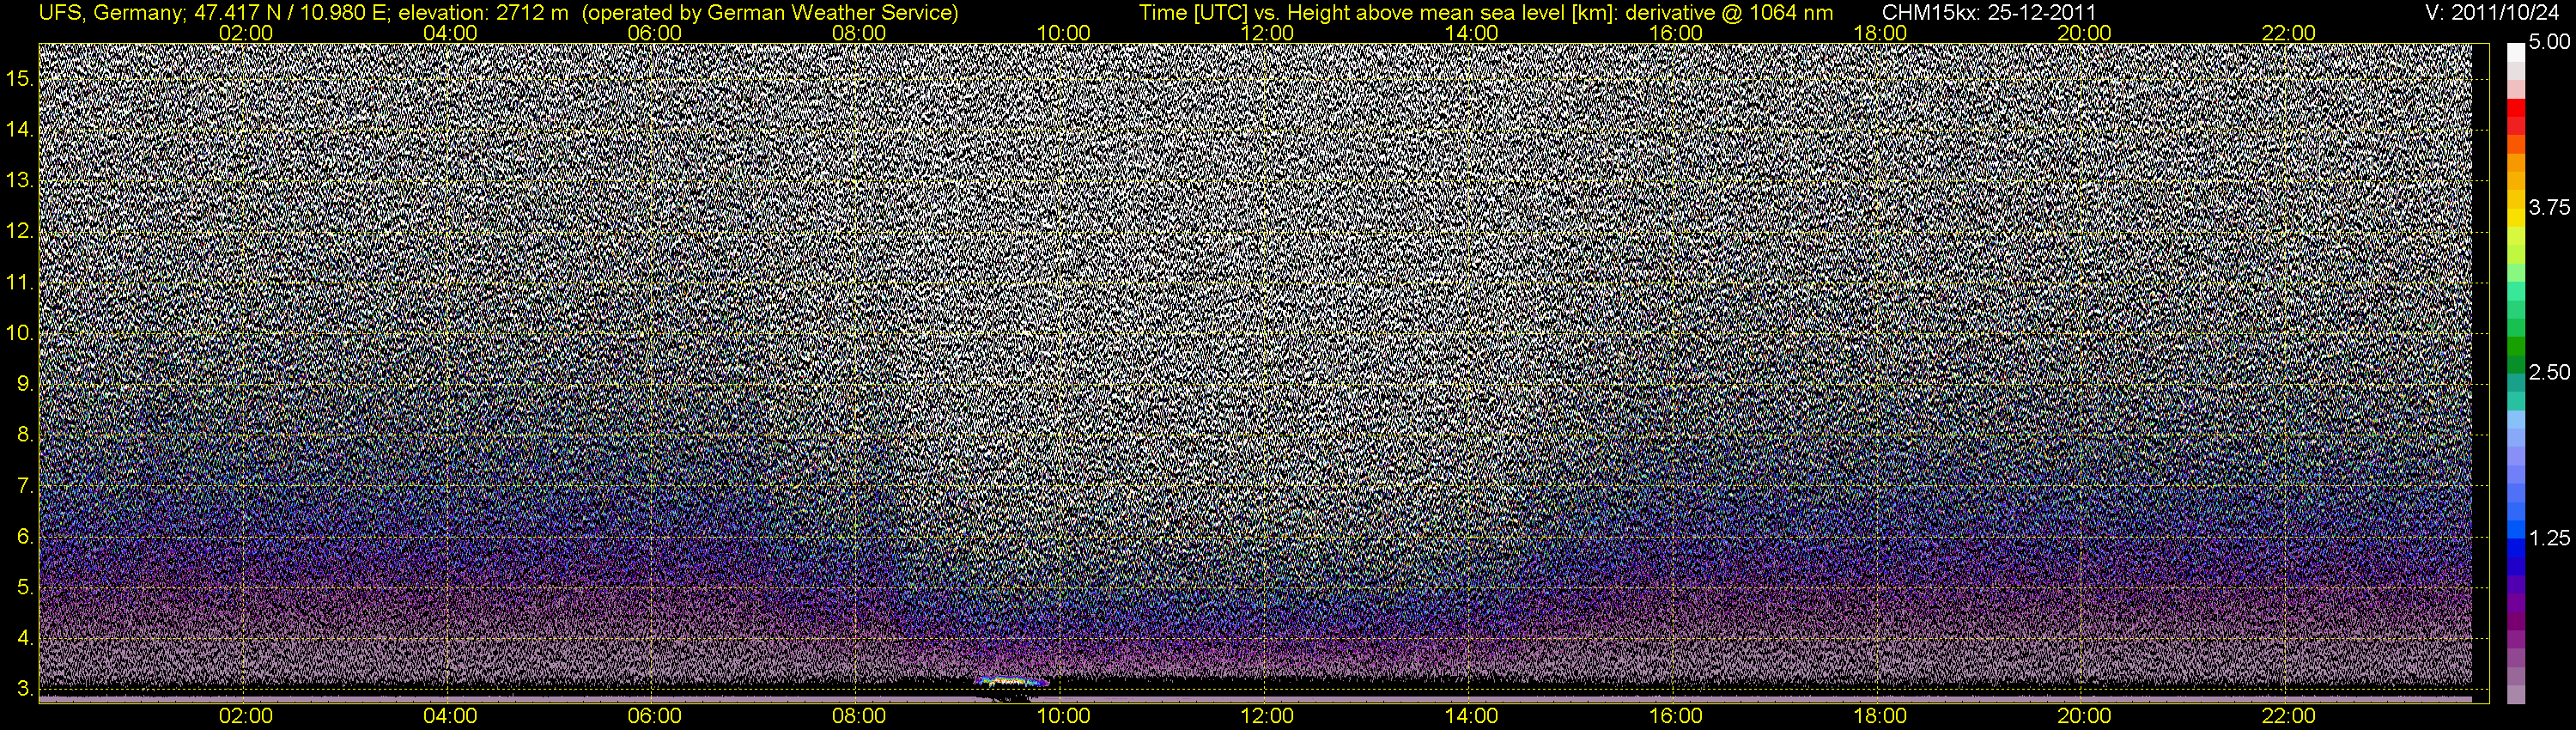Click the 12 km height label

click(18, 231)
